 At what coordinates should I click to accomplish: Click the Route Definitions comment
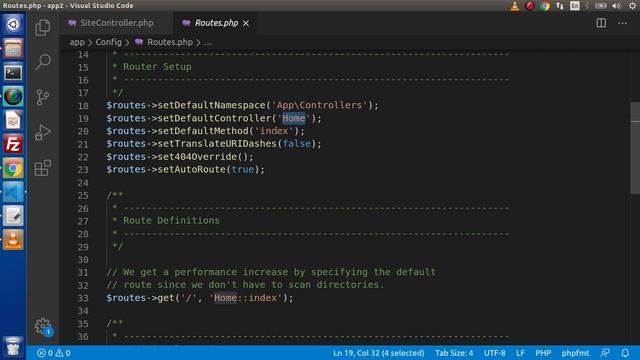tap(171, 221)
